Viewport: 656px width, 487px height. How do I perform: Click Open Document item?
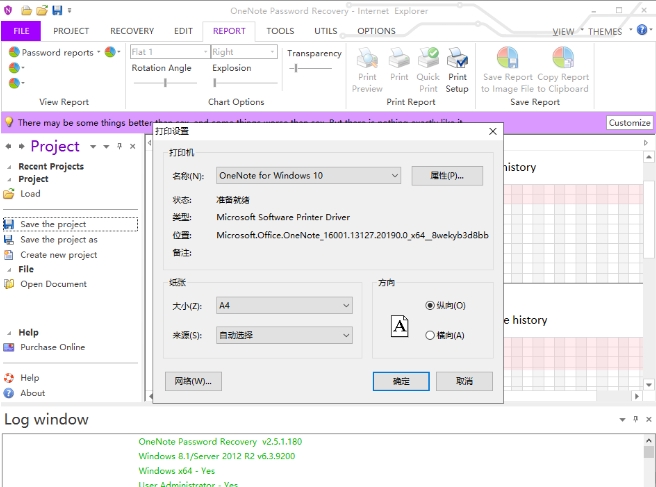[x=45, y=284]
